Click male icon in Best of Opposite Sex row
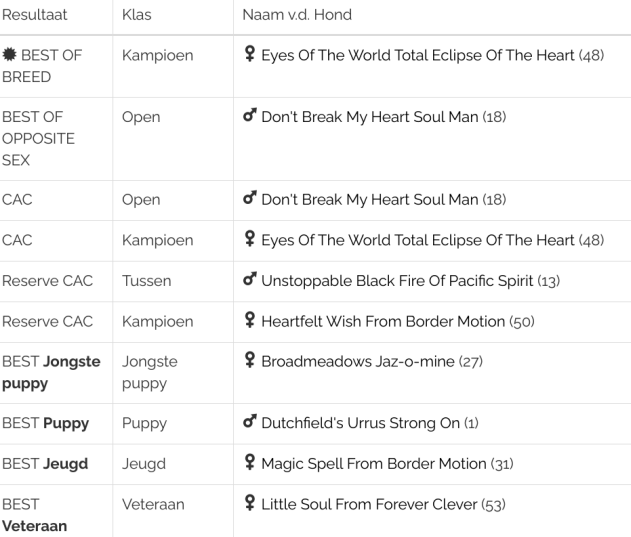 (250, 116)
